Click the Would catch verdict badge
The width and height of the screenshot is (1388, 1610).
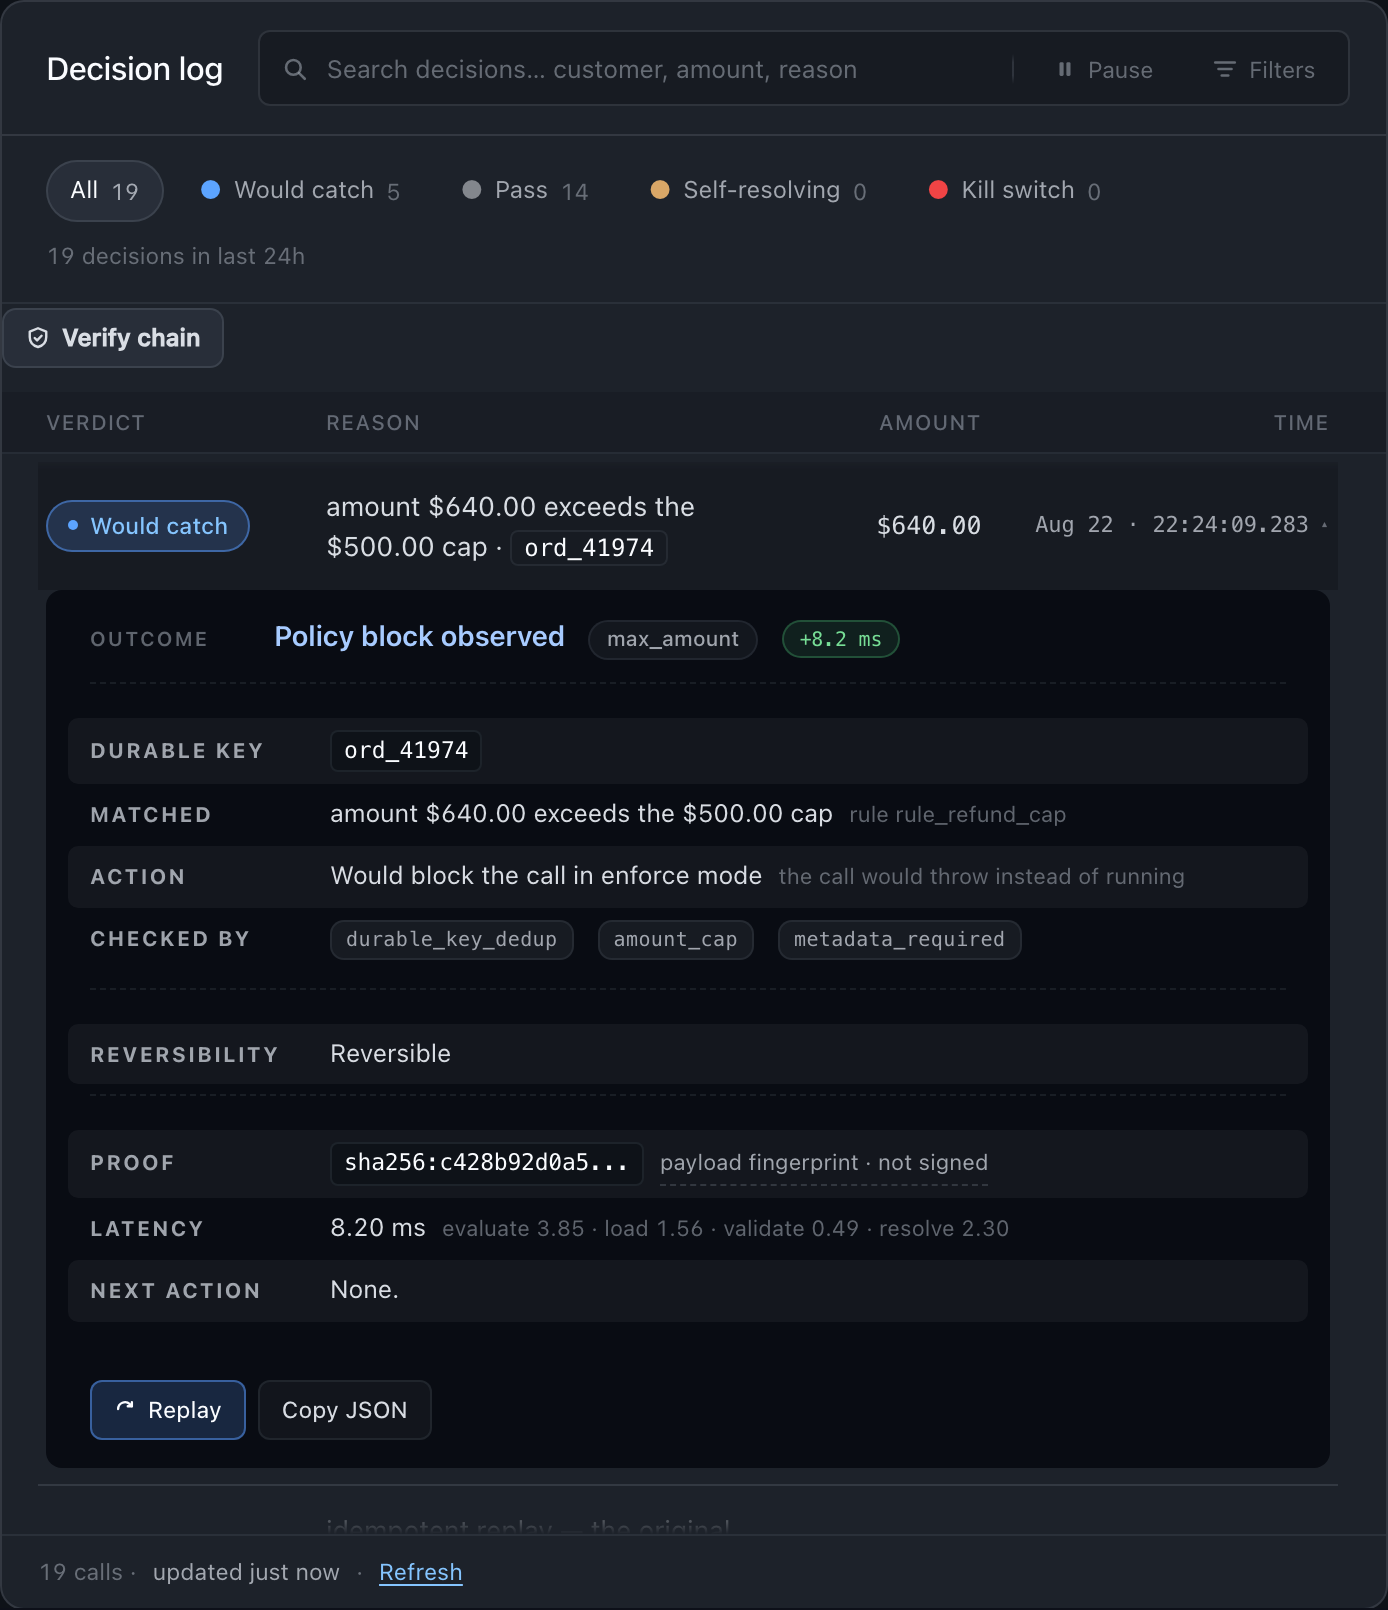[x=148, y=526]
